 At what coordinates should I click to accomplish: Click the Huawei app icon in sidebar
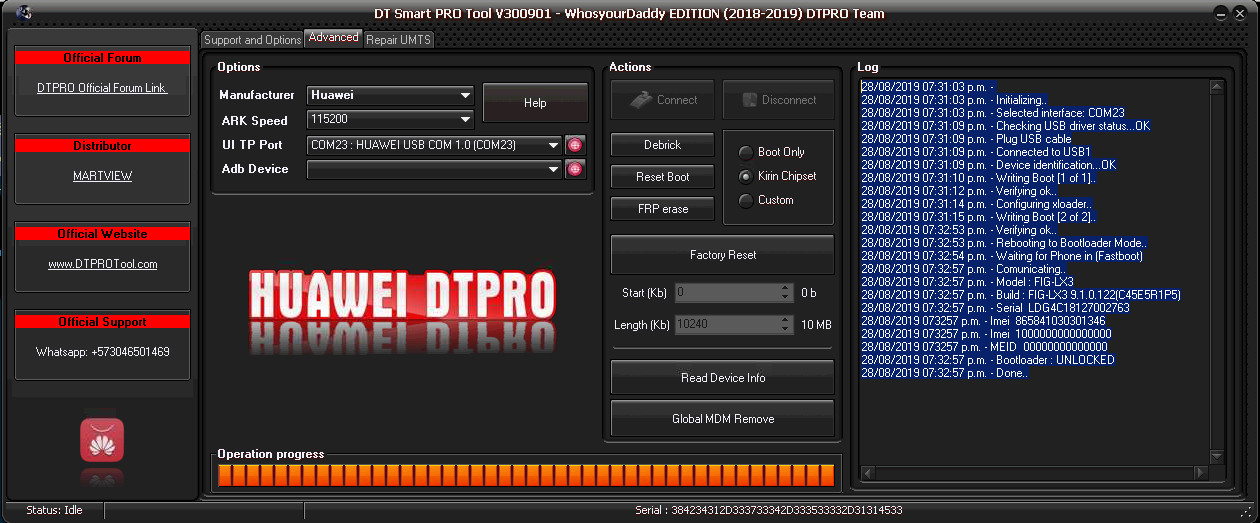coord(102,440)
